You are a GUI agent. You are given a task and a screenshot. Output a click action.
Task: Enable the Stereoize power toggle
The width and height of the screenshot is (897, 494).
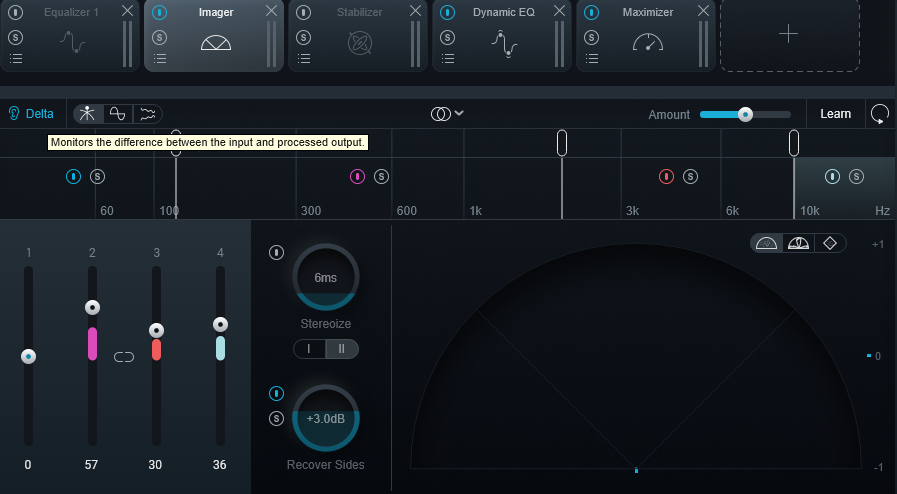coord(276,252)
